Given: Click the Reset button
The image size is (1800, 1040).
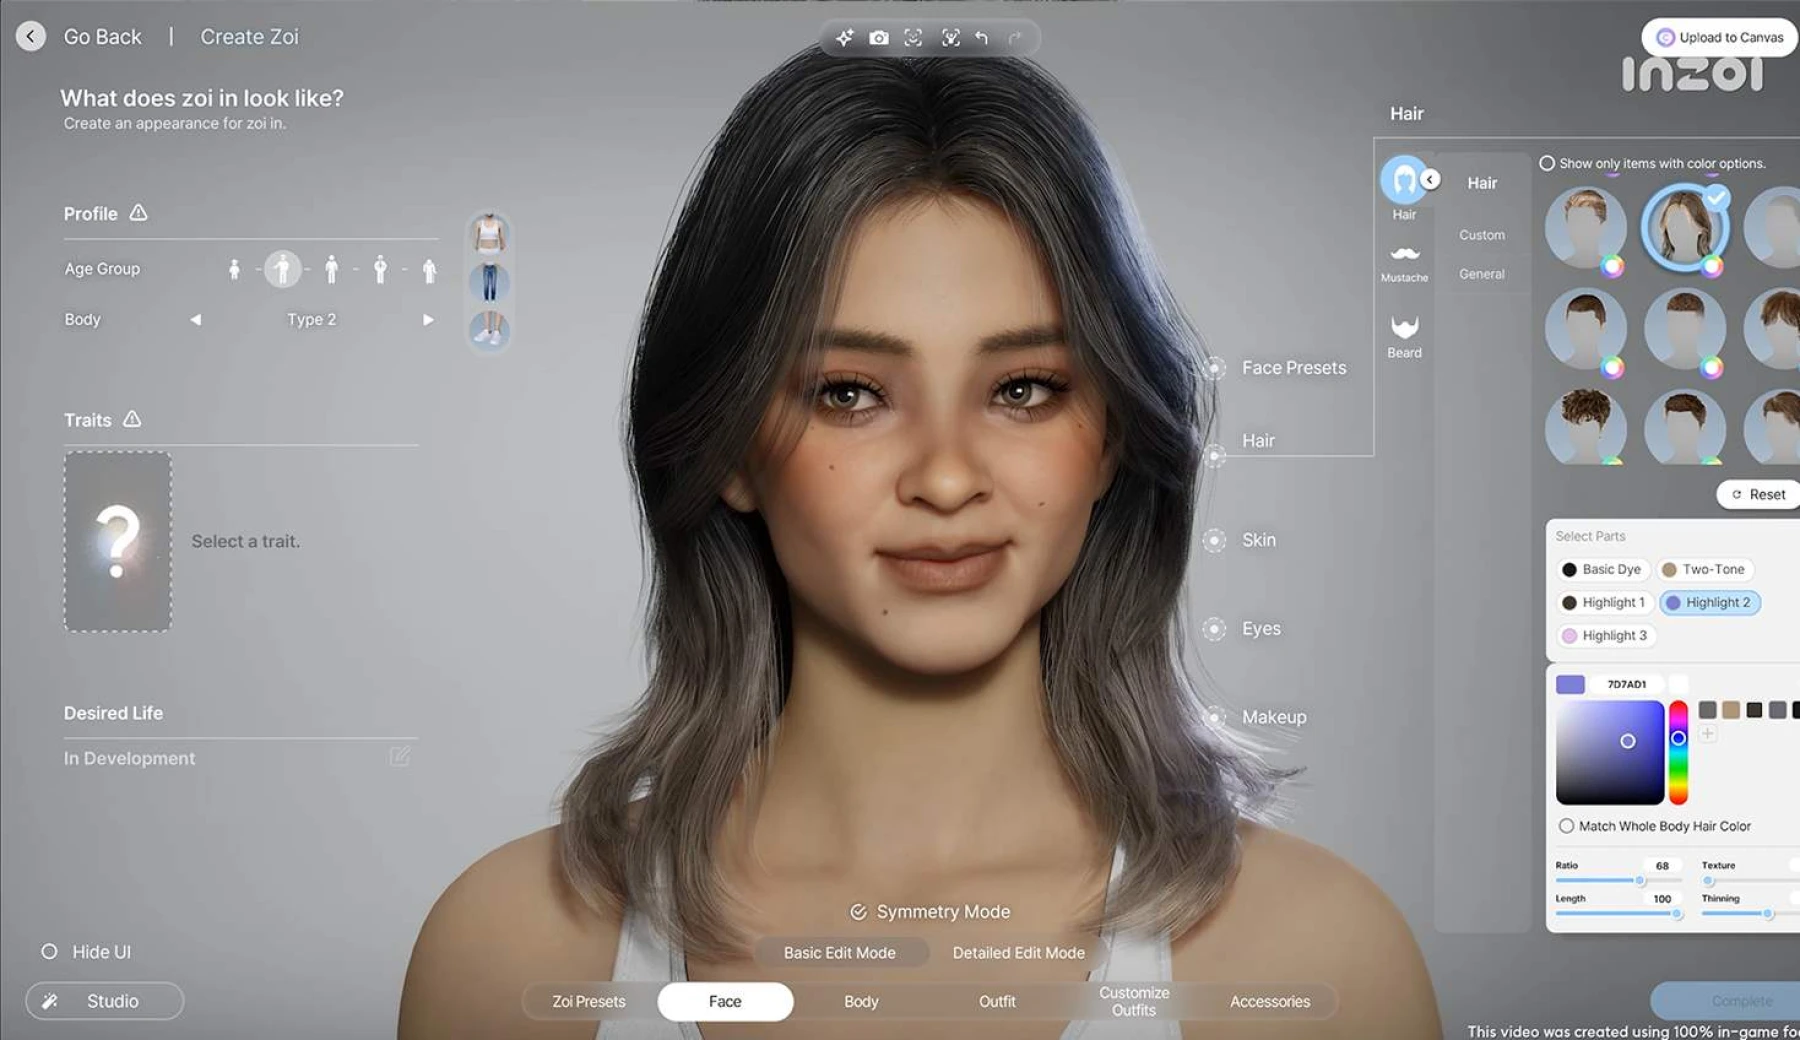Looking at the screenshot, I should (1758, 494).
